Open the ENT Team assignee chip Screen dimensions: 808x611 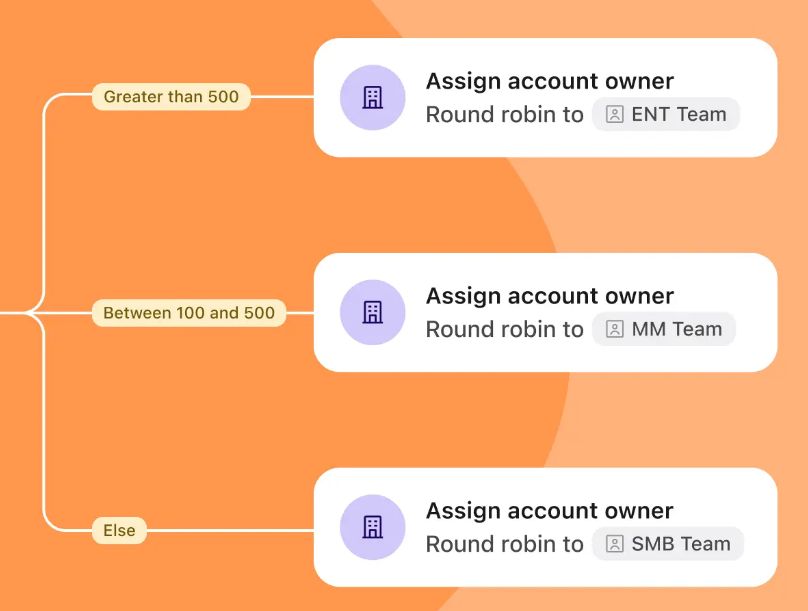pos(666,114)
